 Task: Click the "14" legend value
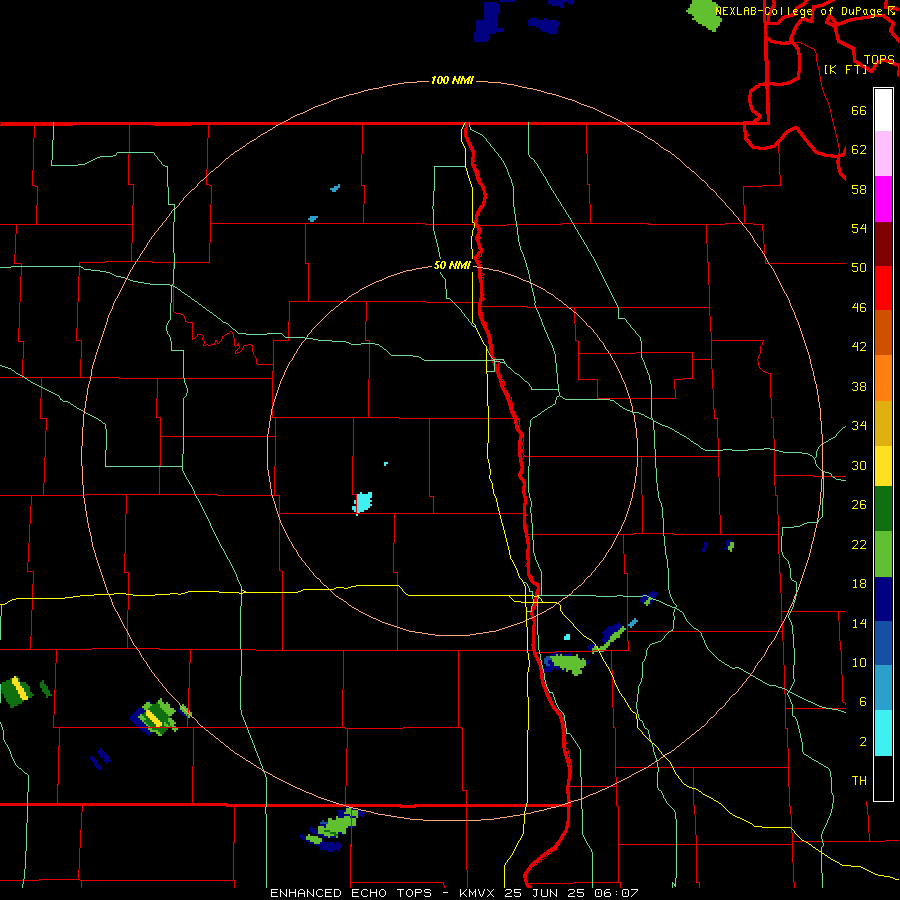click(x=859, y=623)
